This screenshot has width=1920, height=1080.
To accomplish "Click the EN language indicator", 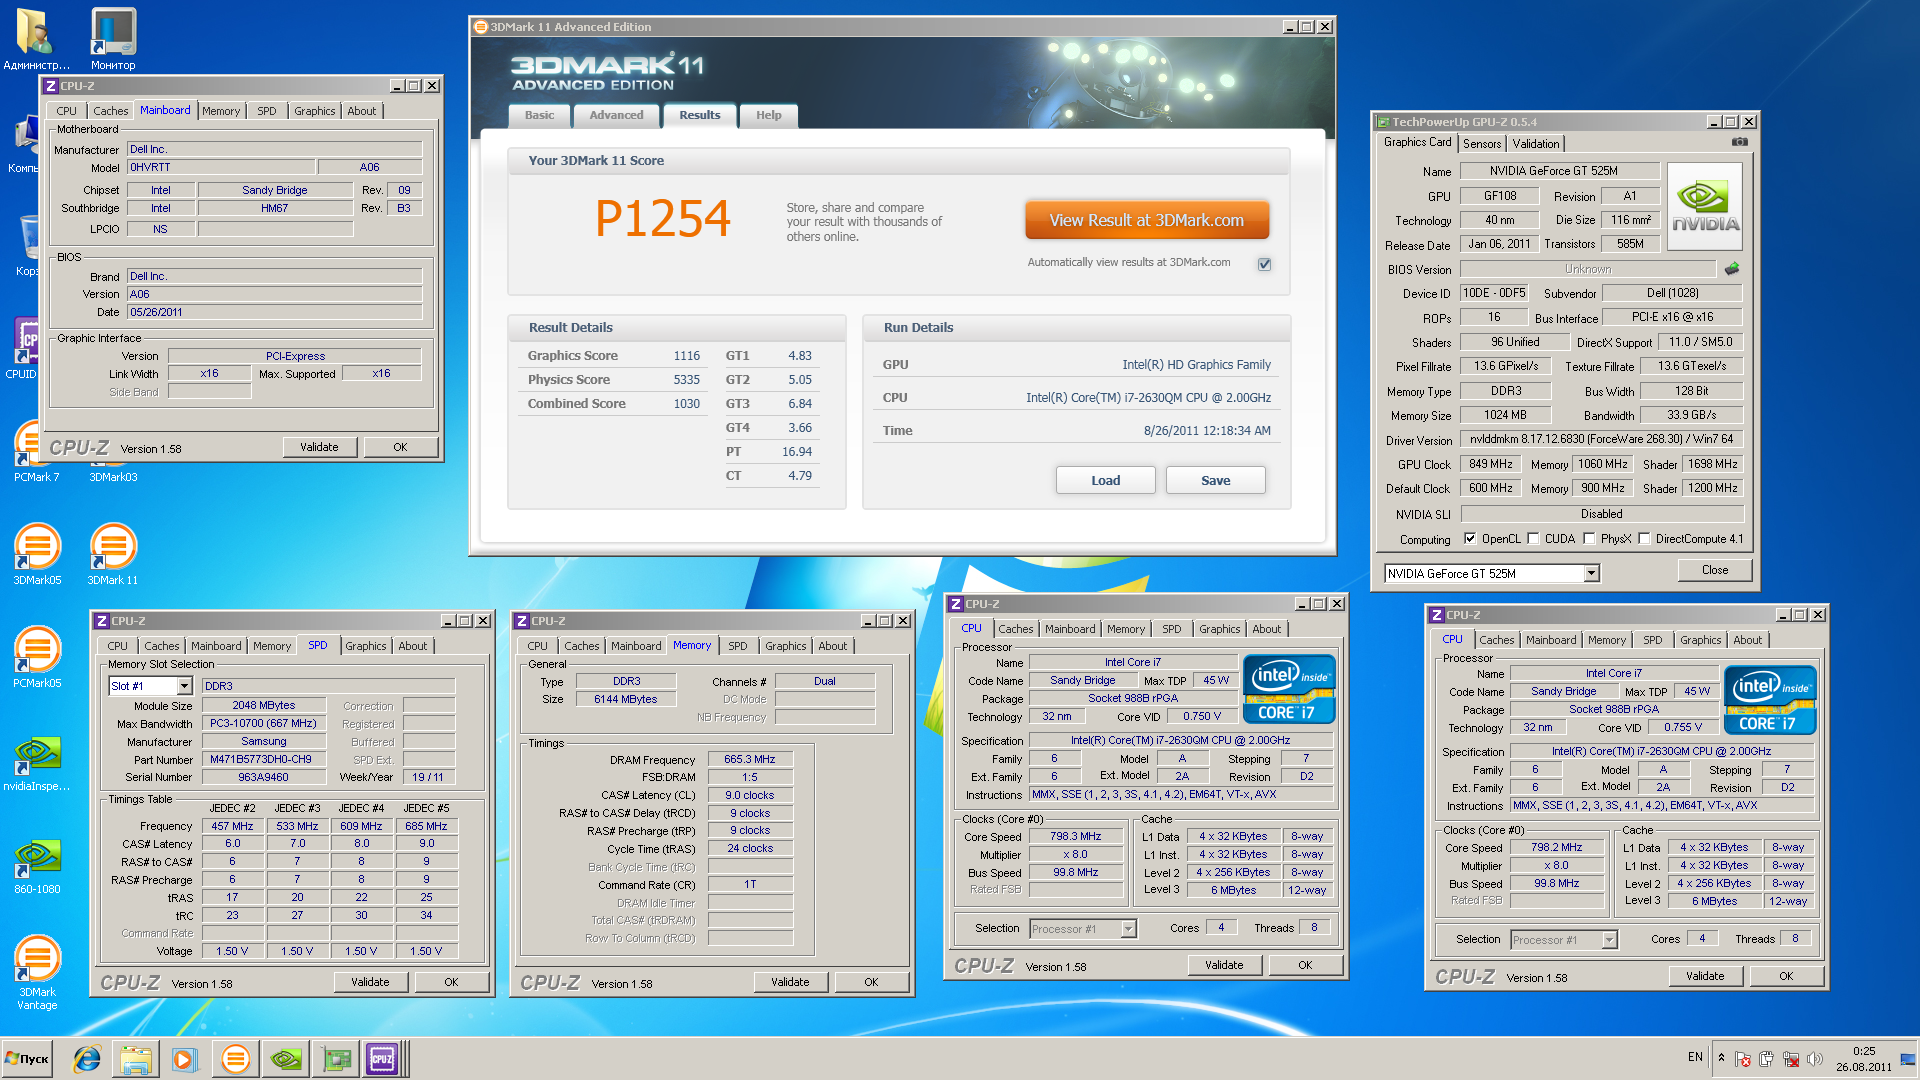I will 1695,1057.
